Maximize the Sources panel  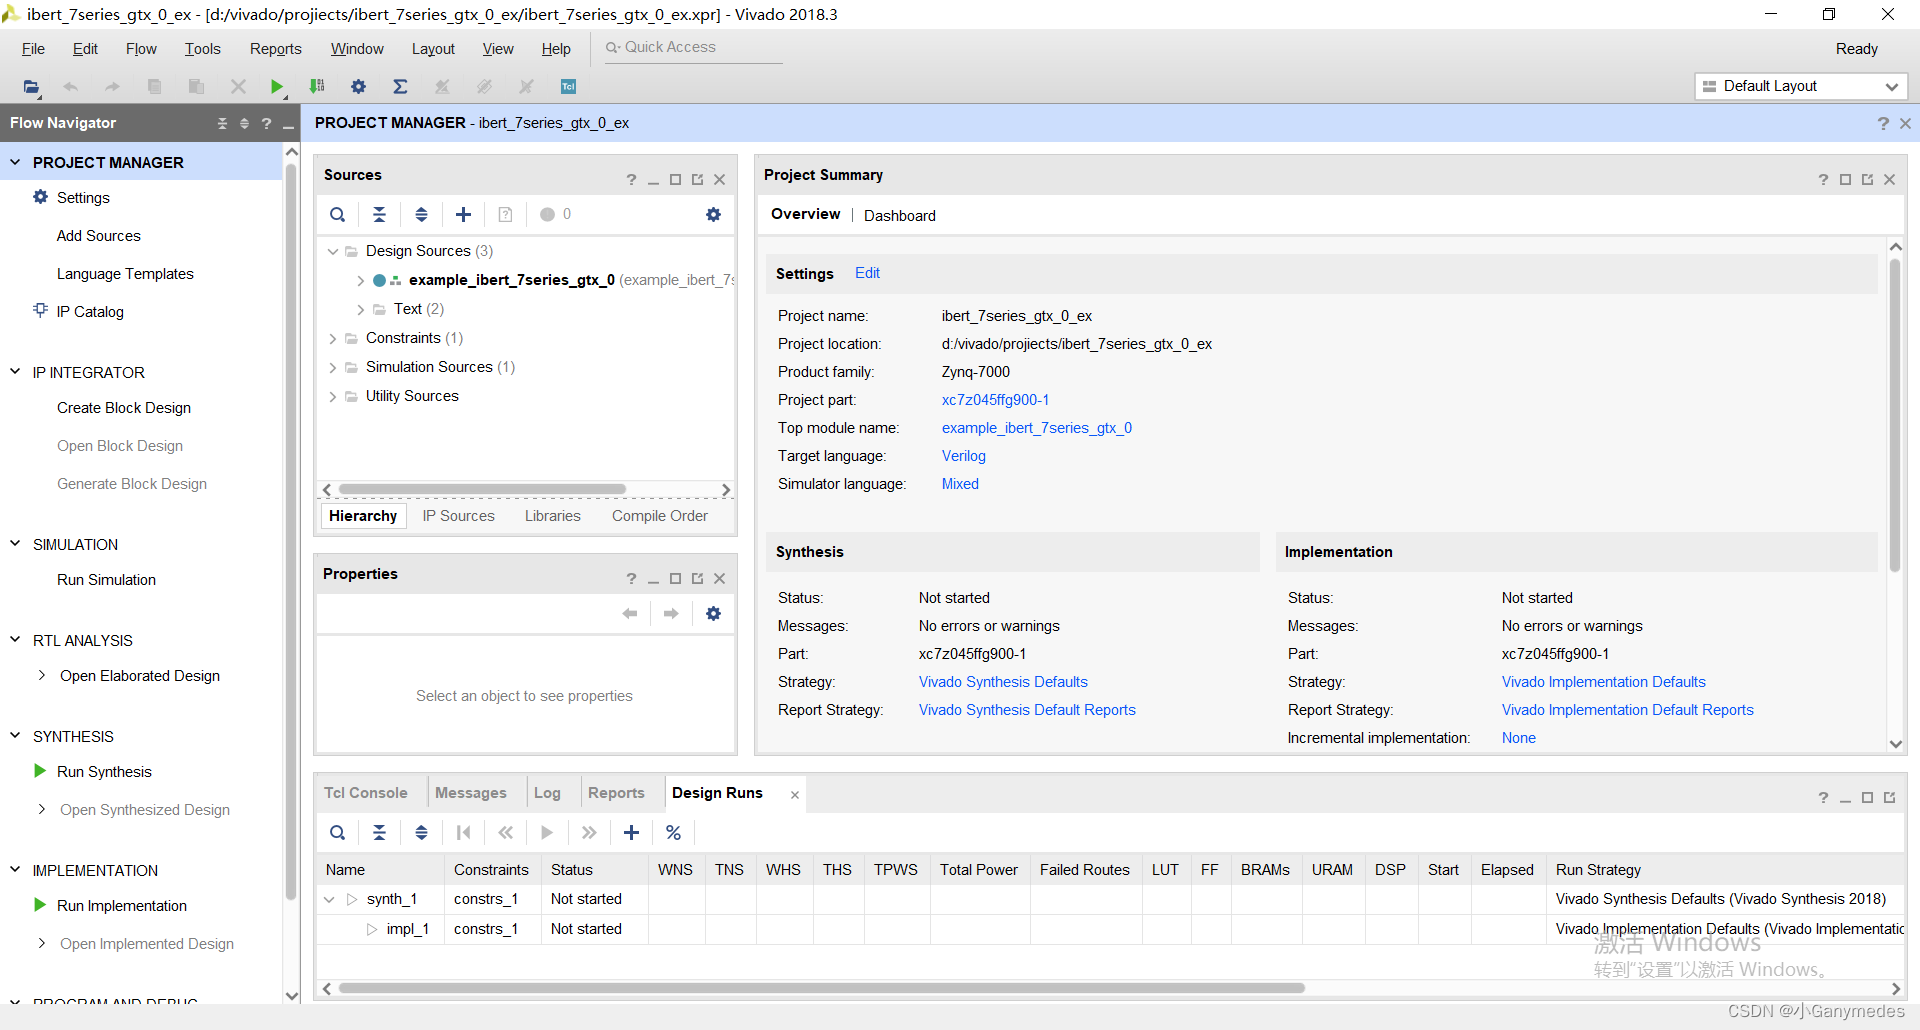click(x=675, y=179)
